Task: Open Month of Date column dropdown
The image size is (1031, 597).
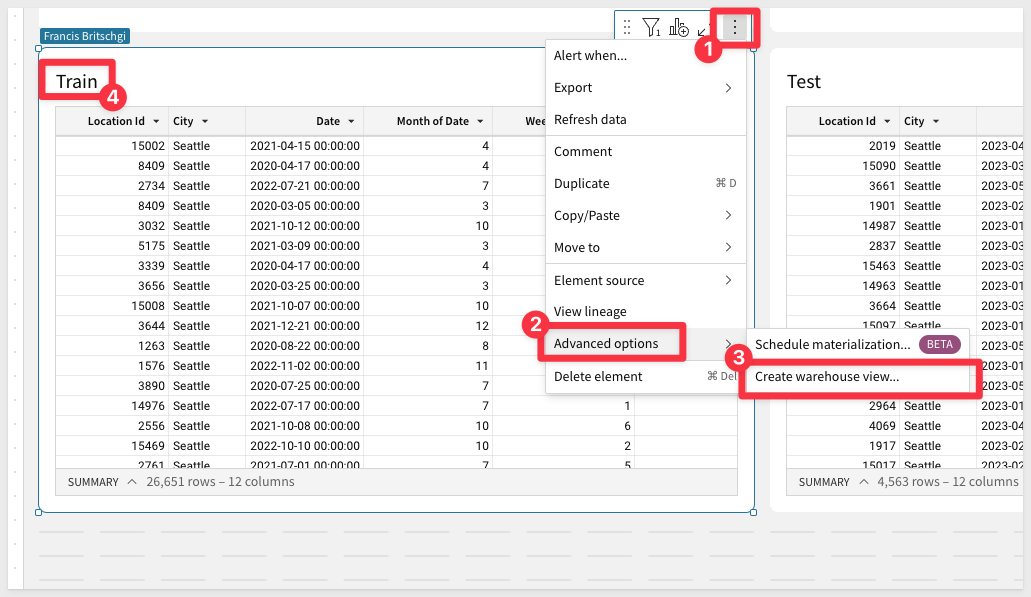Action: coord(480,122)
